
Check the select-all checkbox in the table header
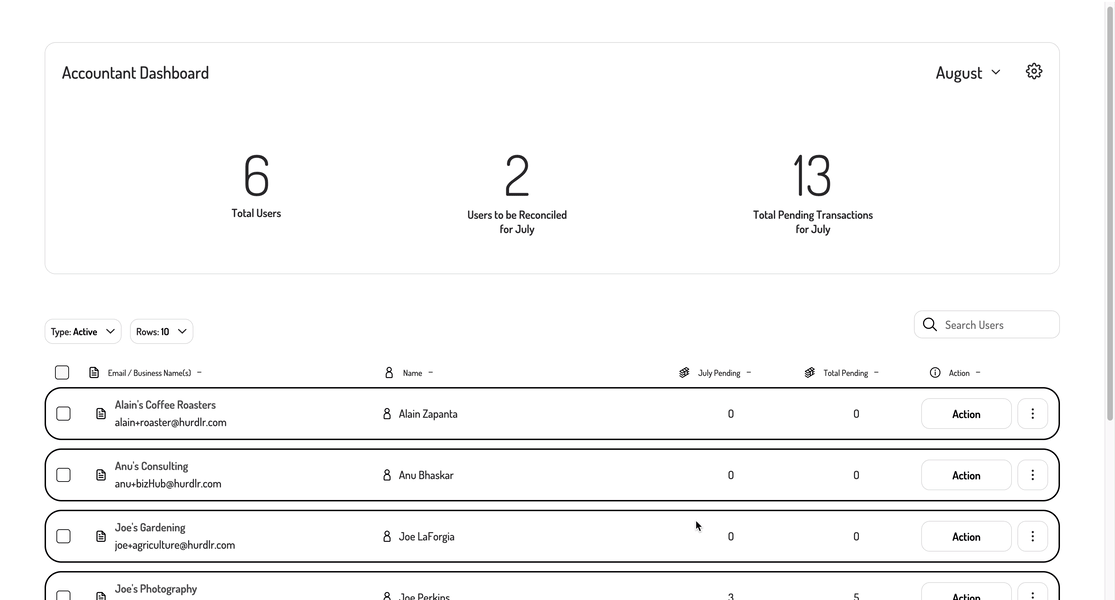(x=62, y=371)
